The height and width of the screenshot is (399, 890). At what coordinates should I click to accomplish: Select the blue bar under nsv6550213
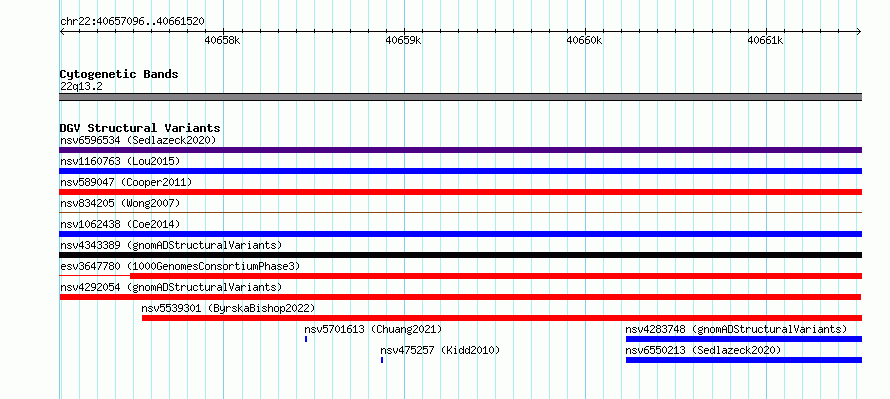pos(744,360)
